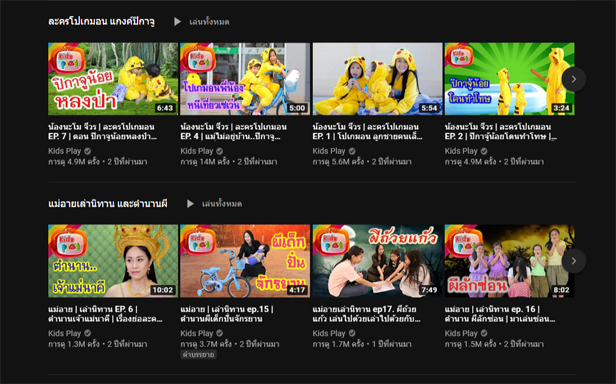Advance the Pokemon drama row with next arrow
Viewport: 616px width, 384px height.
click(574, 79)
